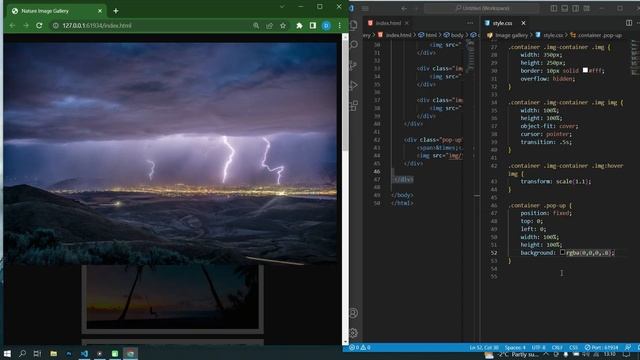640x360 pixels.
Task: Click Chrome back navigation arrow
Action: 12,25
